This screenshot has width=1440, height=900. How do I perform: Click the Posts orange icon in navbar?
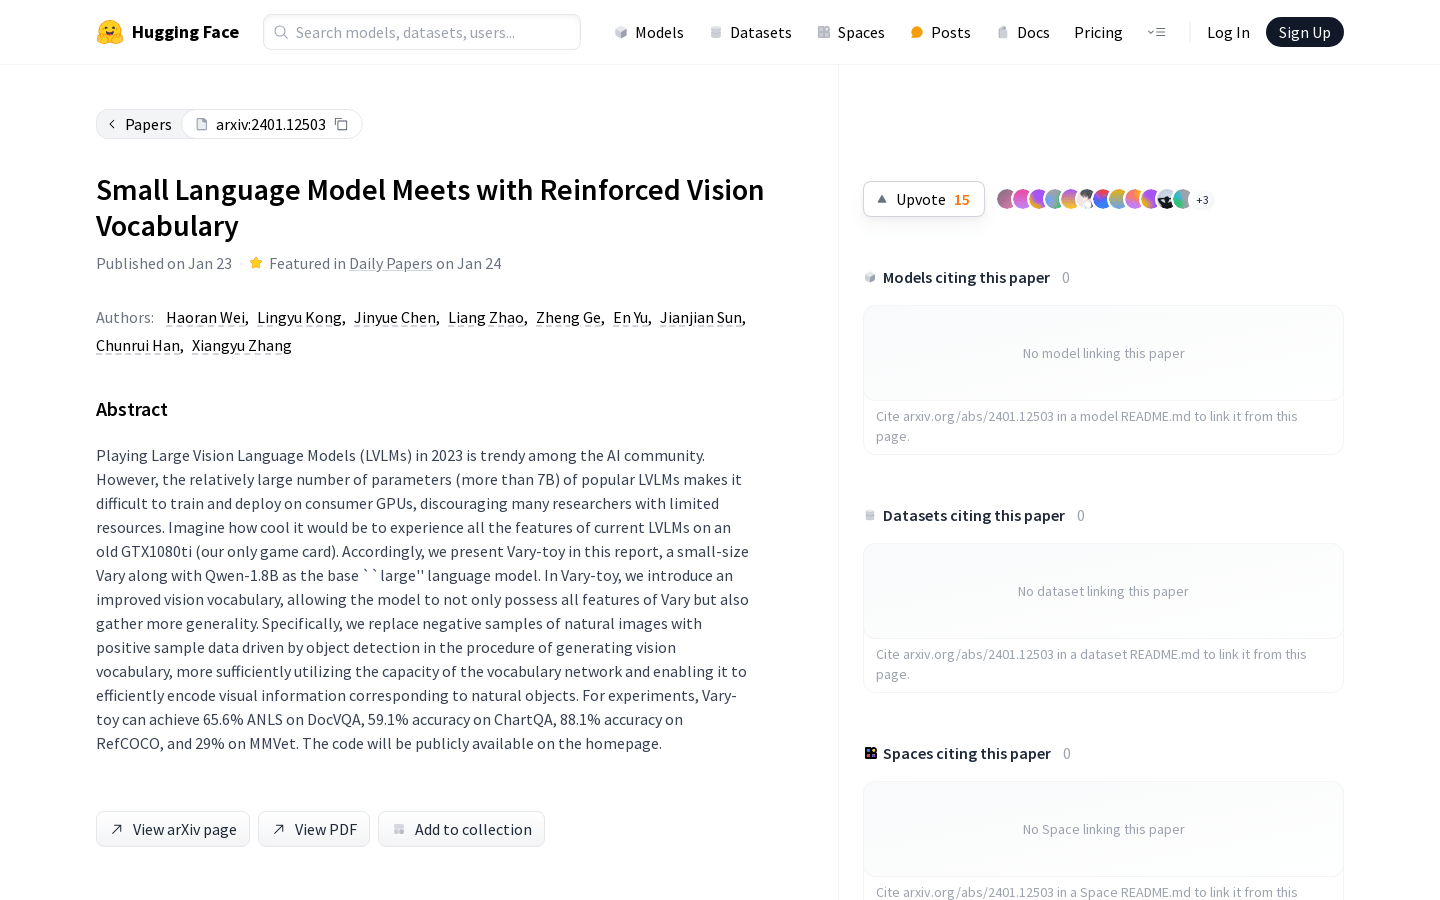coord(917,32)
